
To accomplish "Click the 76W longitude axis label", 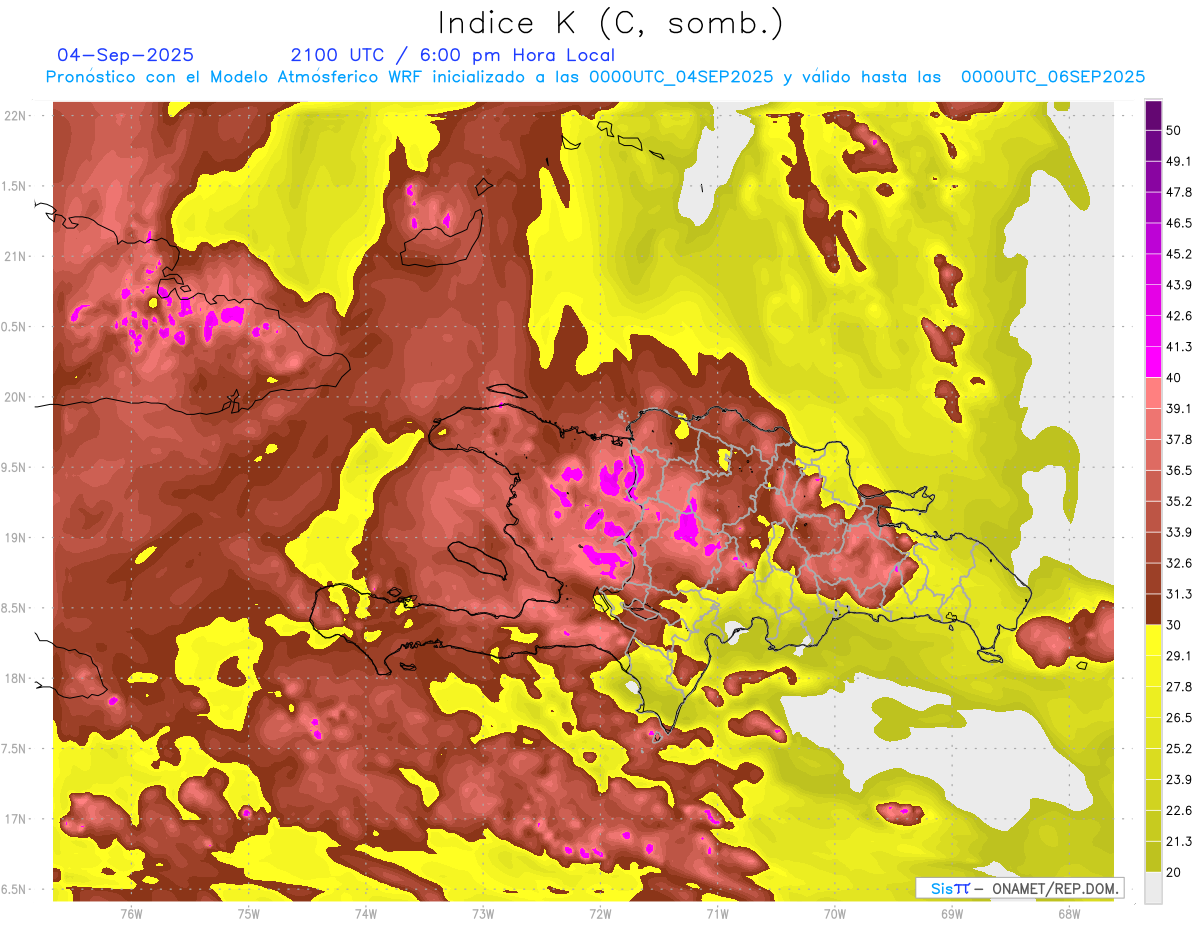I will pyautogui.click(x=131, y=914).
